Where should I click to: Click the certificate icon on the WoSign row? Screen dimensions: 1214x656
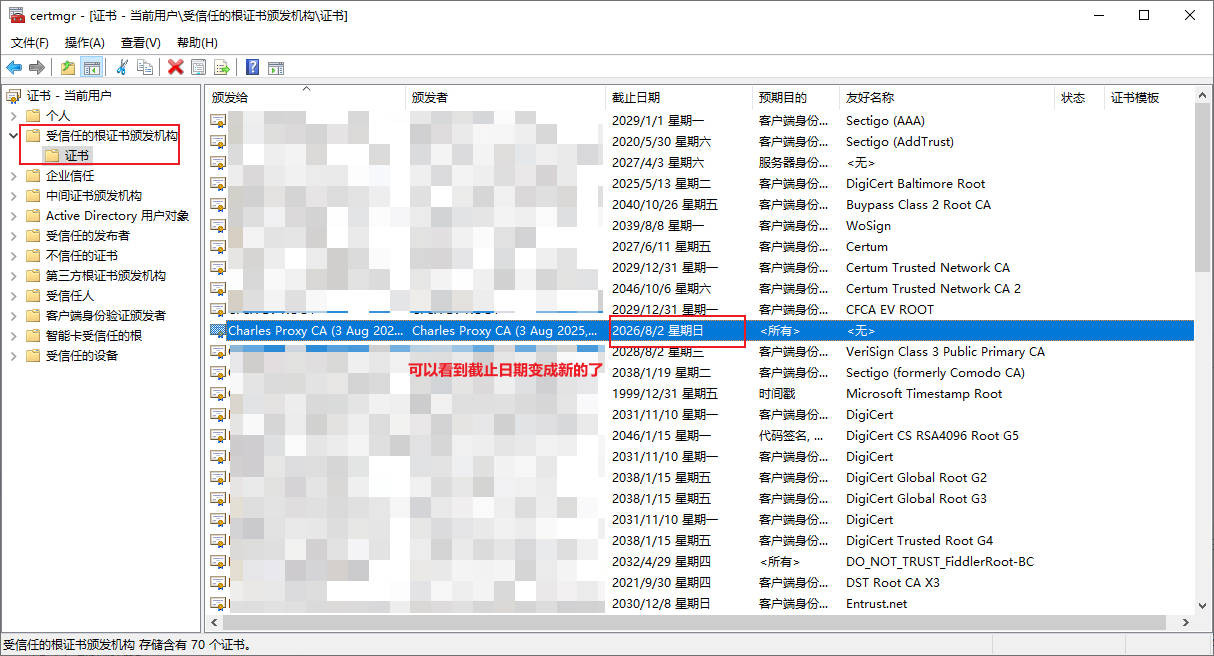click(218, 226)
